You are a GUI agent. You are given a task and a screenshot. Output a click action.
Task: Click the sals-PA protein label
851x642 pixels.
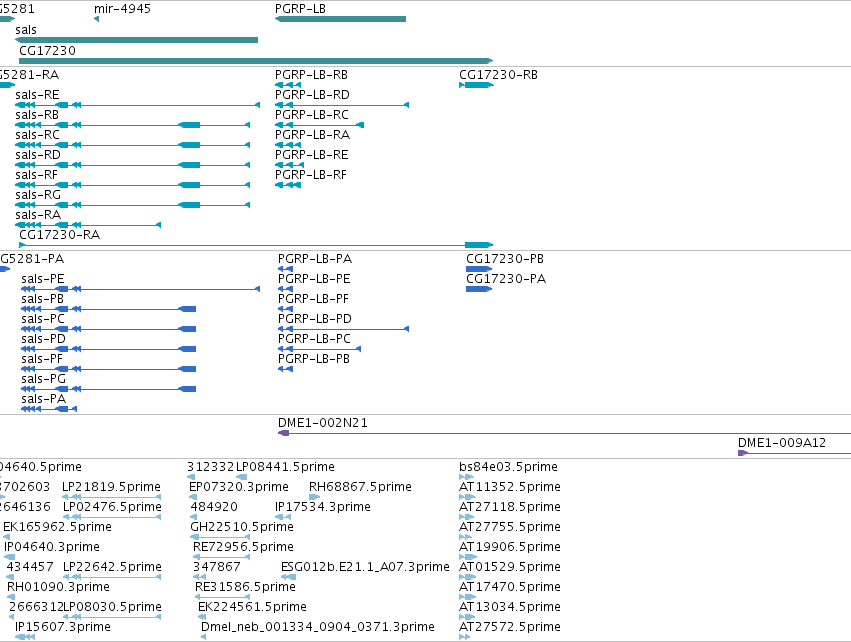(x=43, y=399)
